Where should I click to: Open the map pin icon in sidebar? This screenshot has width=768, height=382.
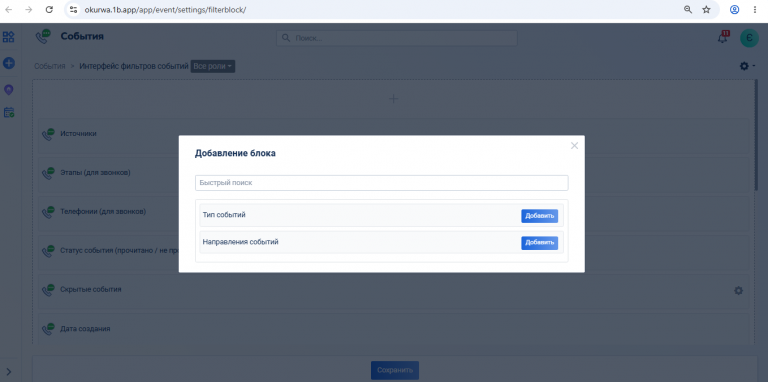(9, 90)
